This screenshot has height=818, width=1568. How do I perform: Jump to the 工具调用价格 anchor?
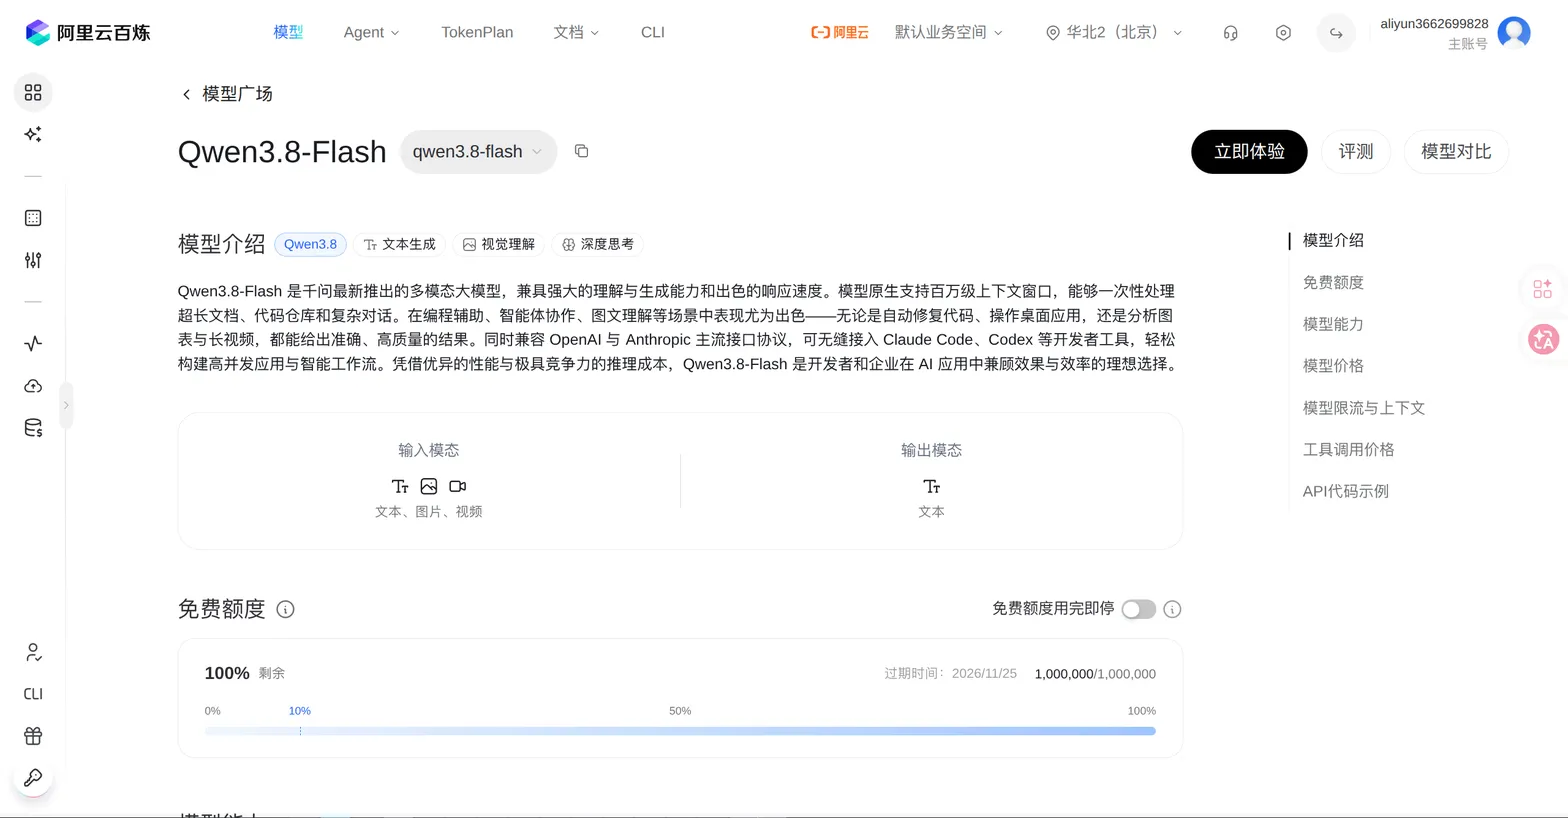pyautogui.click(x=1348, y=449)
